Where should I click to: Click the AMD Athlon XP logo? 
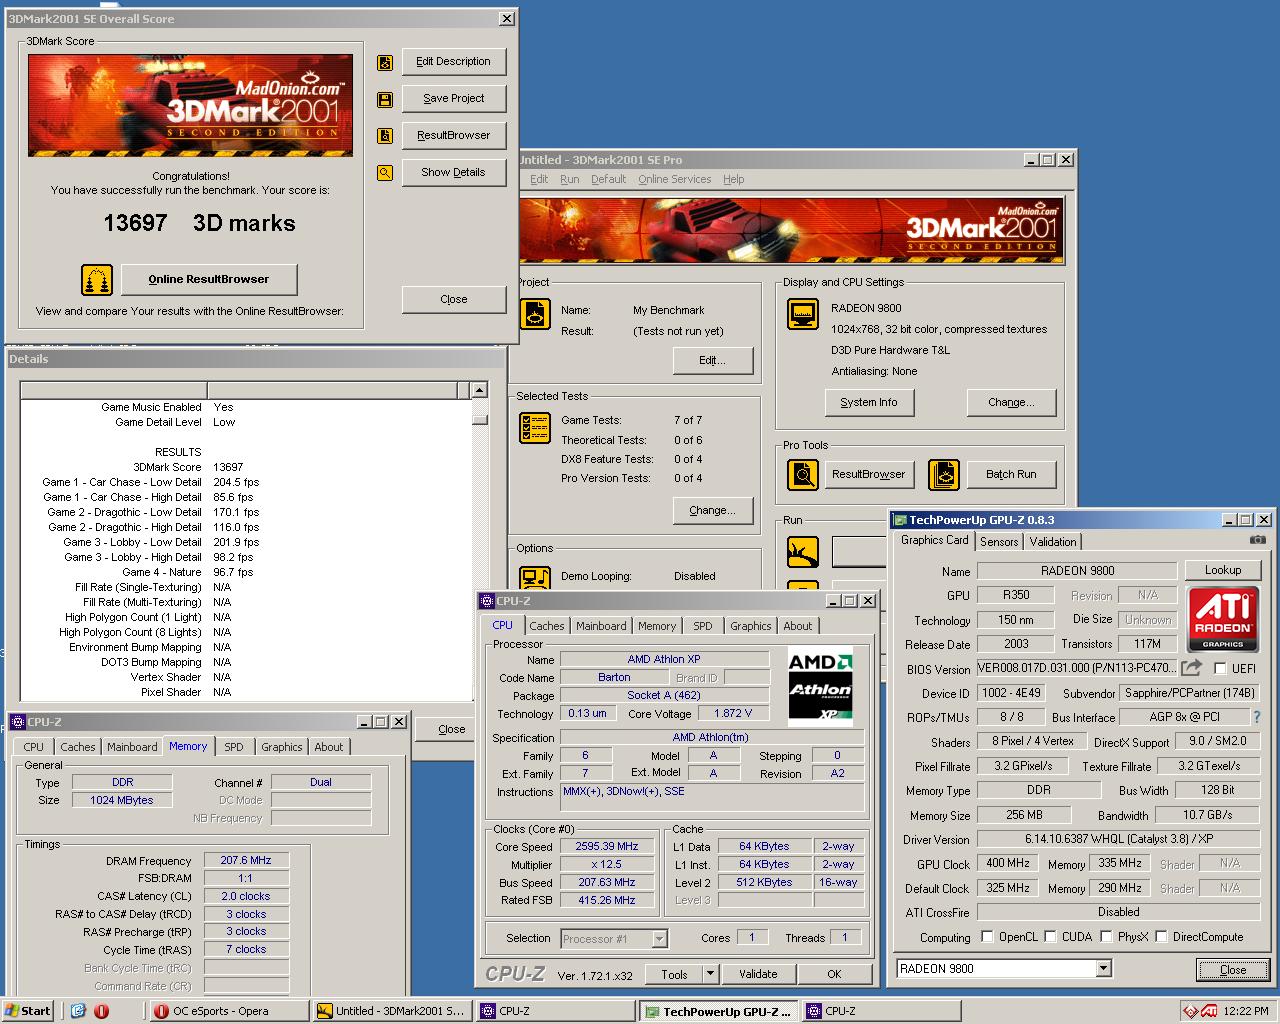click(820, 687)
